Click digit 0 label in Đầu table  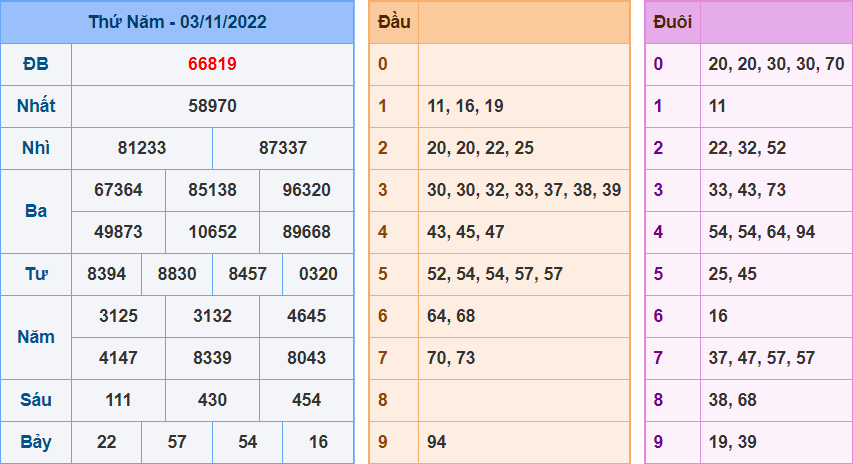(383, 64)
